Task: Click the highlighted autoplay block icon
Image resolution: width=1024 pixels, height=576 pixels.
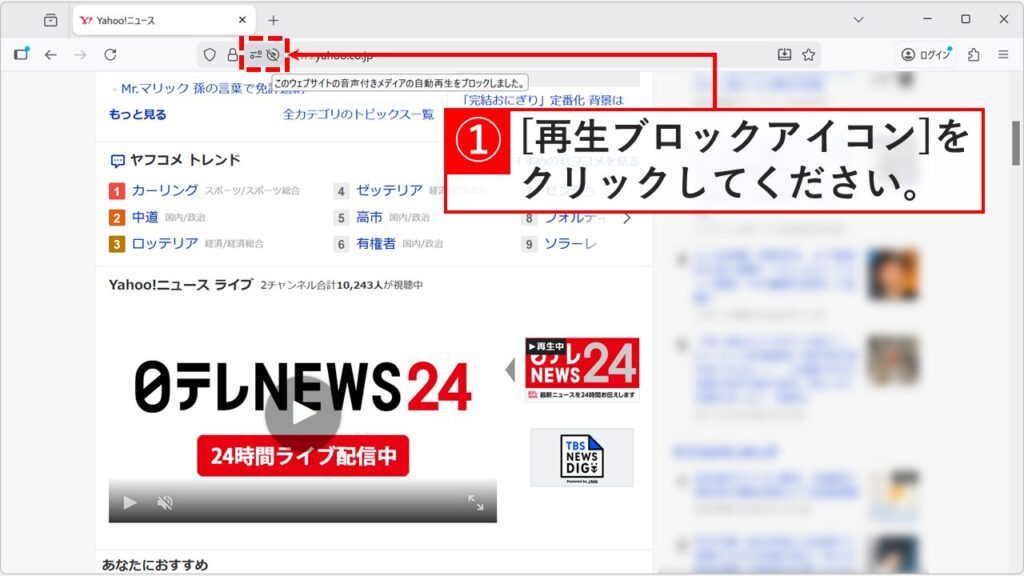Action: (x=274, y=54)
